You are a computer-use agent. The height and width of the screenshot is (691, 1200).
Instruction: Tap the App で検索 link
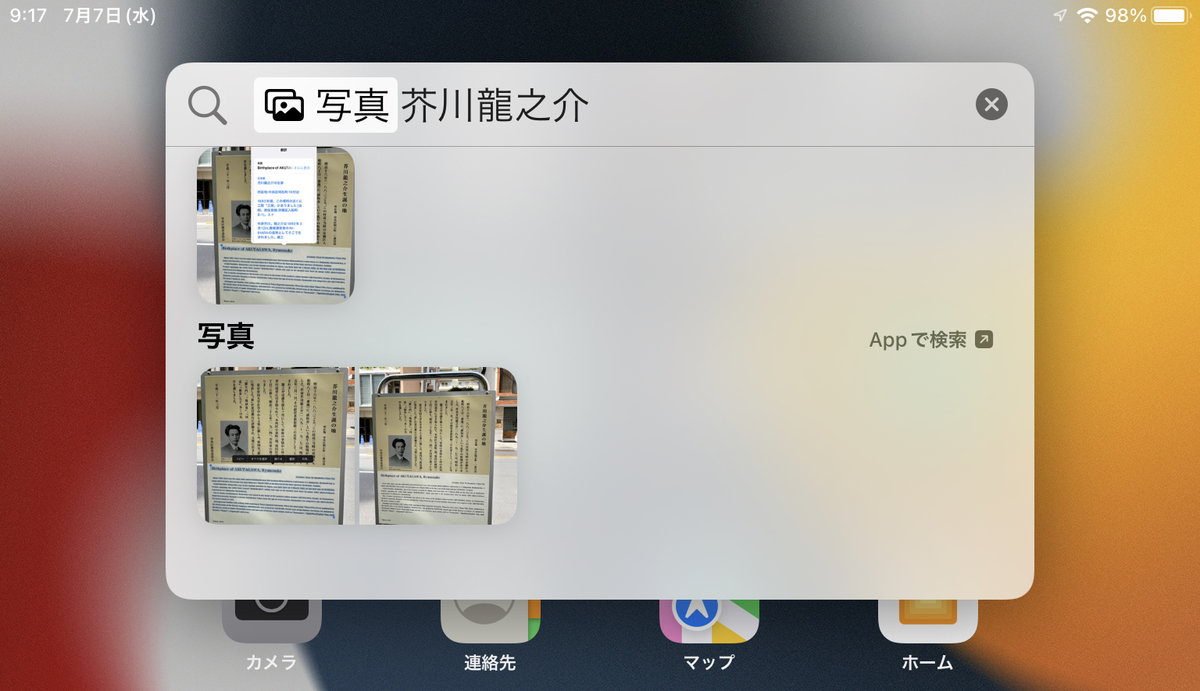coord(918,340)
